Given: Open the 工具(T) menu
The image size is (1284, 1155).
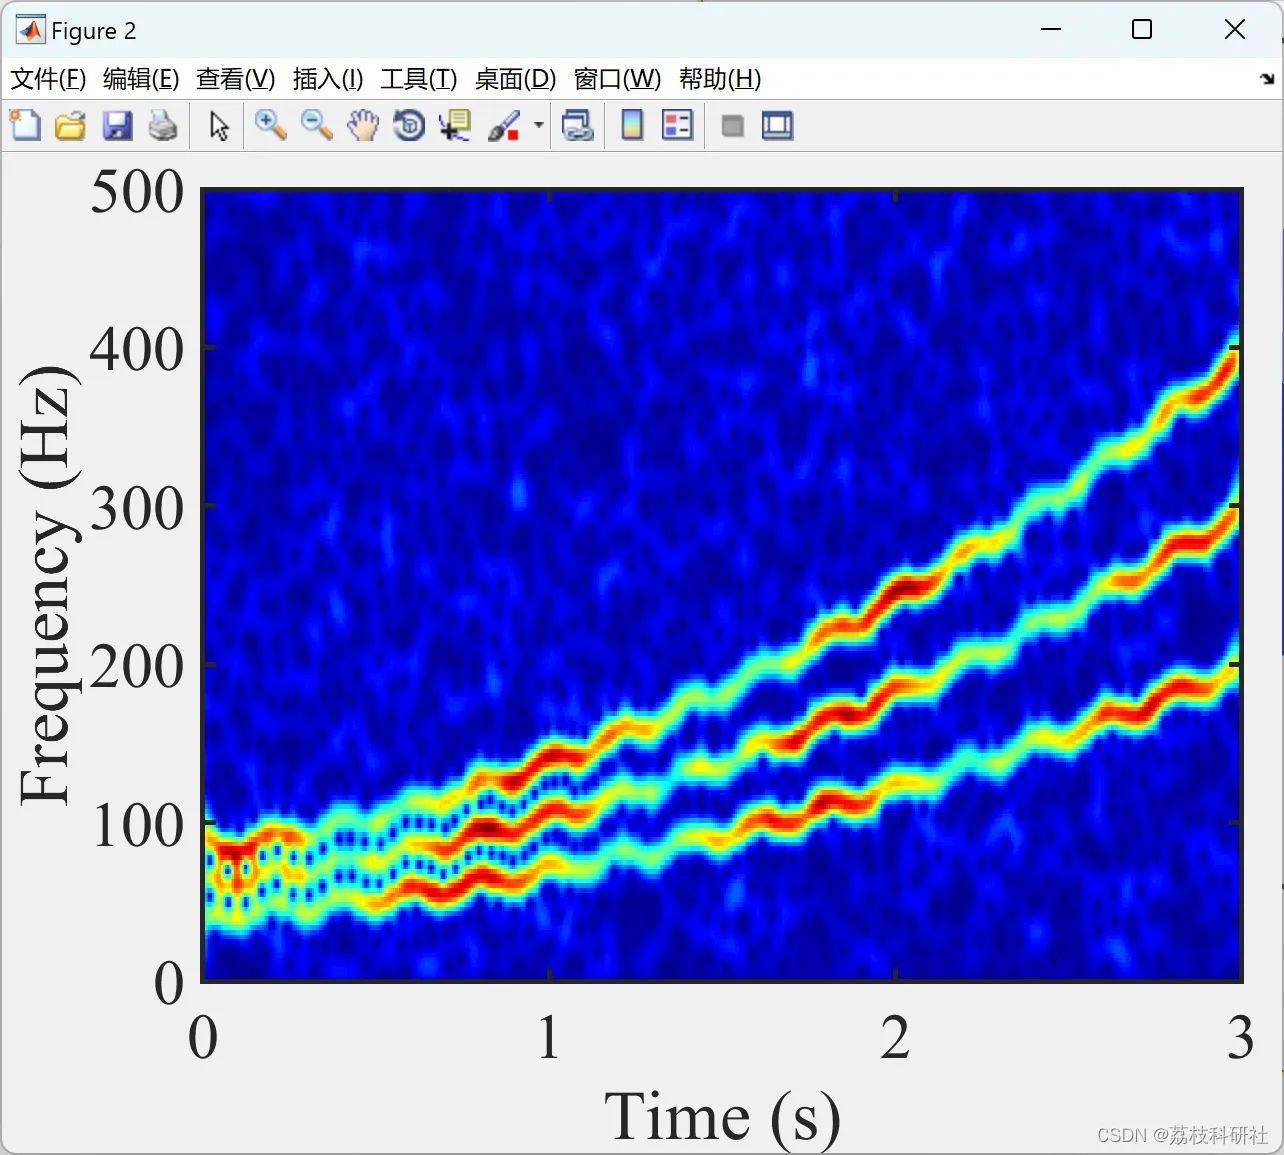Looking at the screenshot, I should (418, 79).
